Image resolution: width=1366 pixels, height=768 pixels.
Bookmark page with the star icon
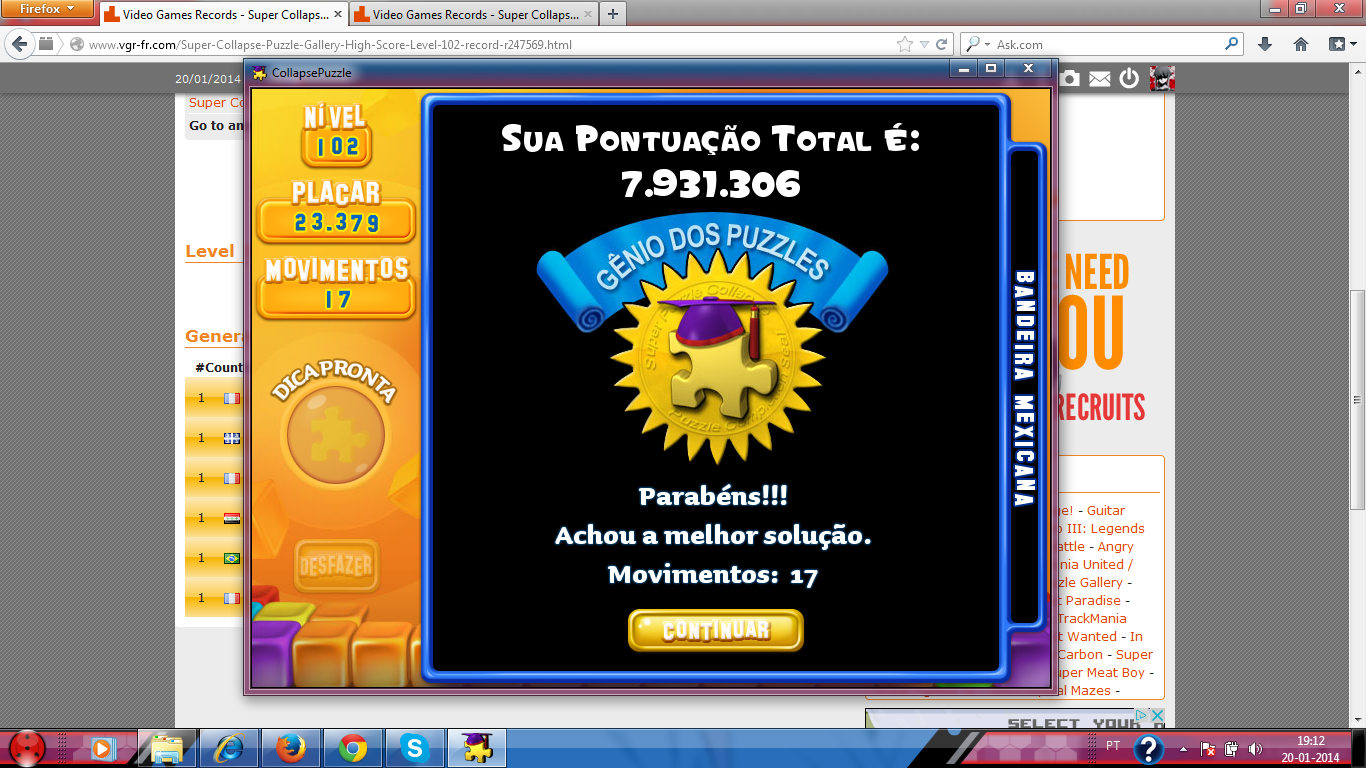pos(905,44)
